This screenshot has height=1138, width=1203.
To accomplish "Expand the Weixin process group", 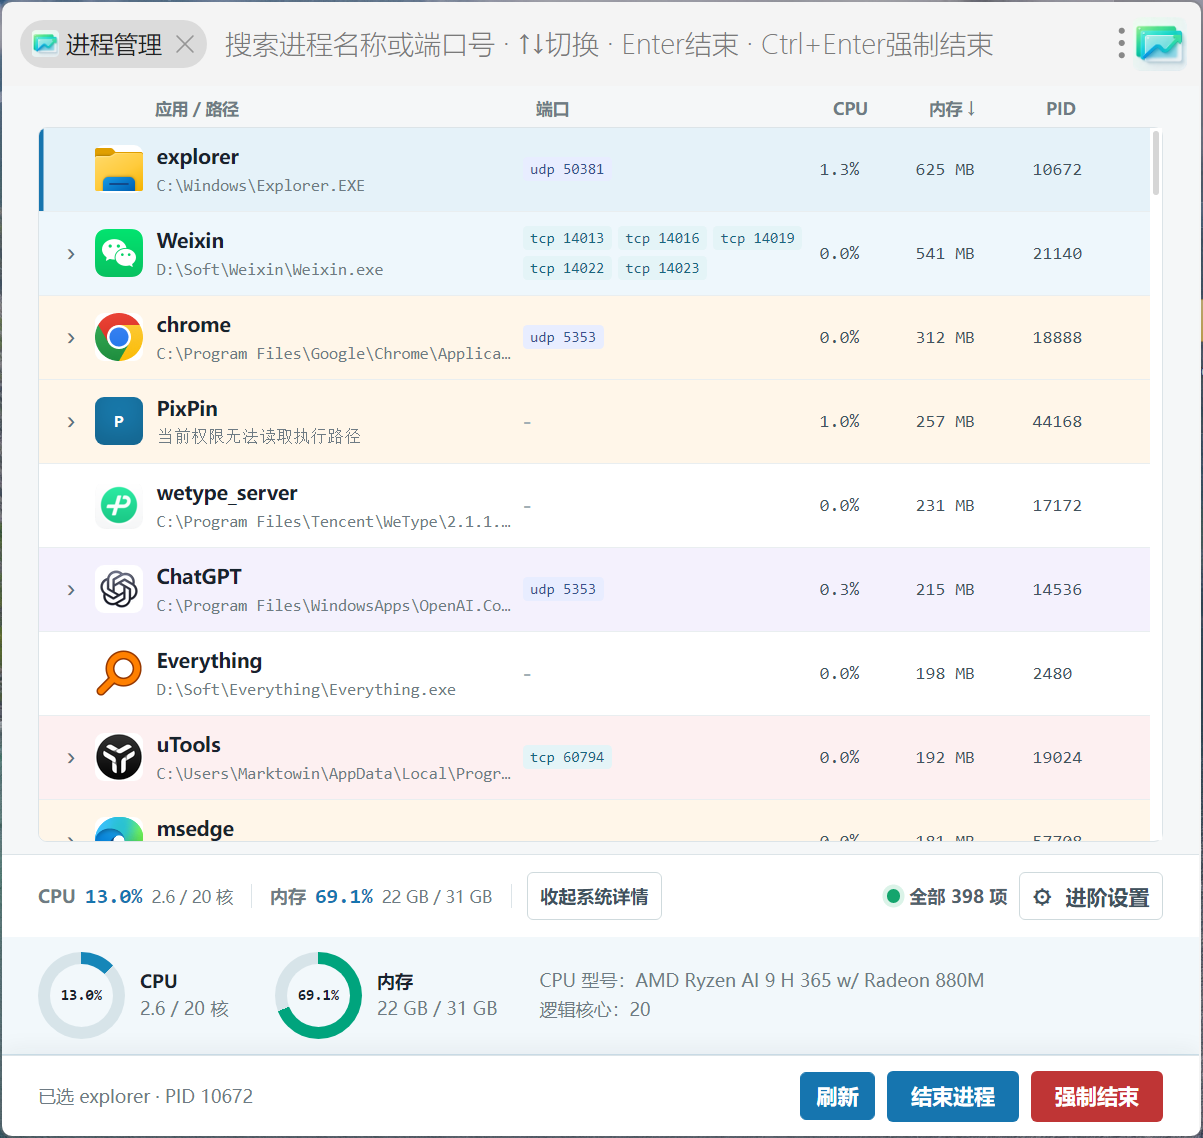I will [x=71, y=254].
